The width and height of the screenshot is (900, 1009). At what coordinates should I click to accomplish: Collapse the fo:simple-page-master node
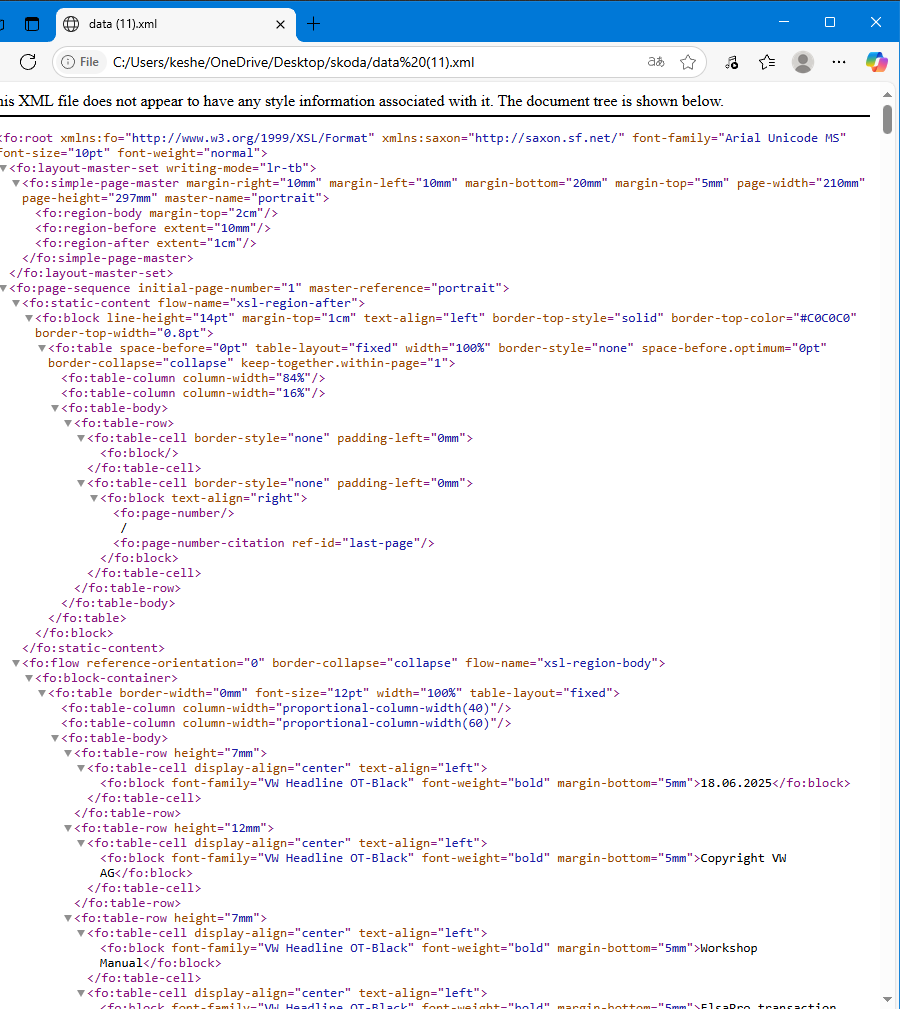tap(16, 183)
